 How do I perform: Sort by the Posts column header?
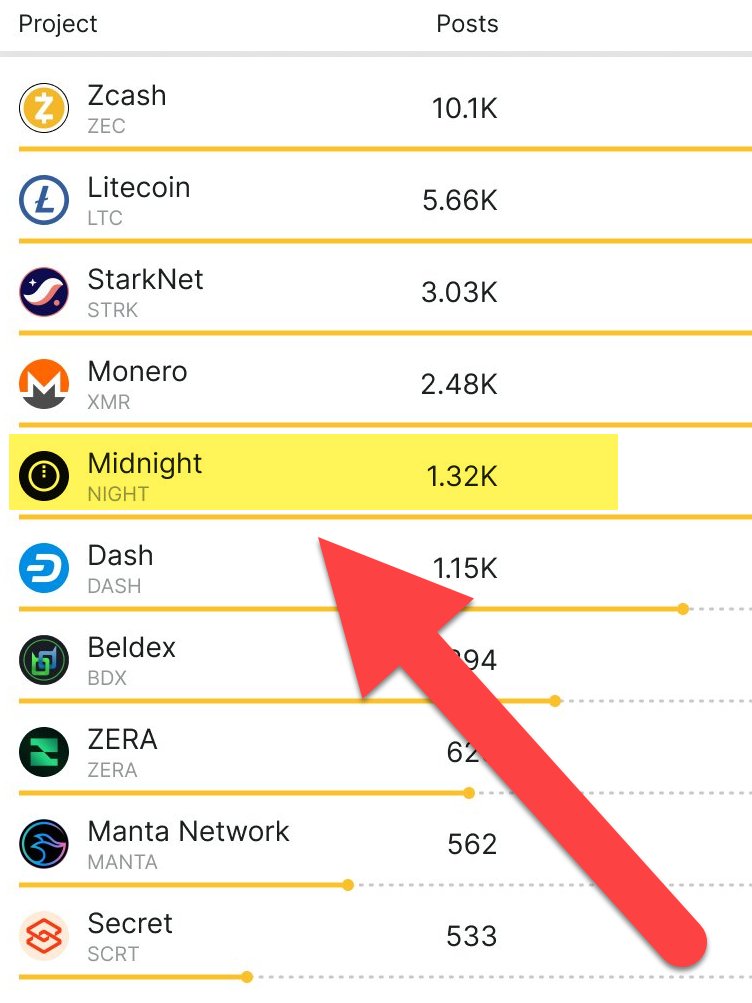point(467,24)
